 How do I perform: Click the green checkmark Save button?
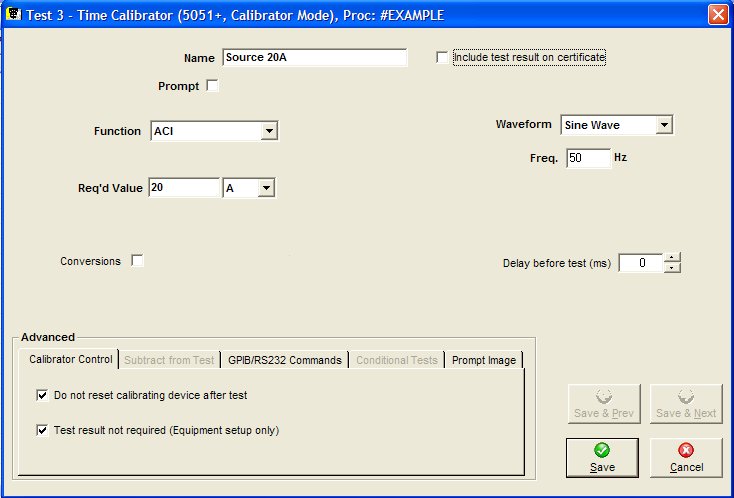coord(602,458)
